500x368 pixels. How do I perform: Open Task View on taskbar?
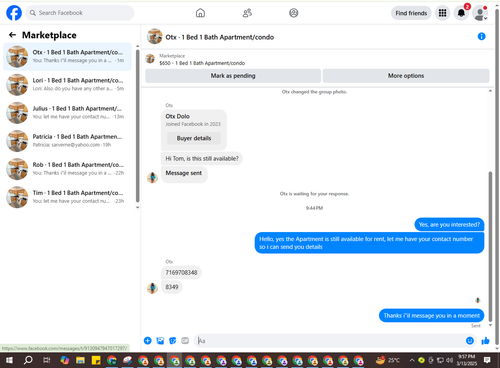[x=47, y=360]
